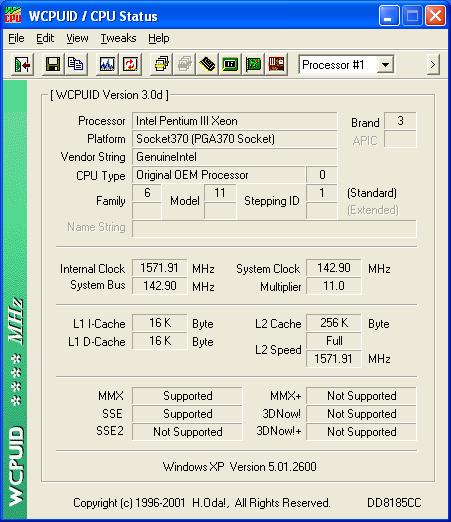Click the grayed-out stacked windows icon
Screen dimensions: 451x522
(x=184, y=64)
